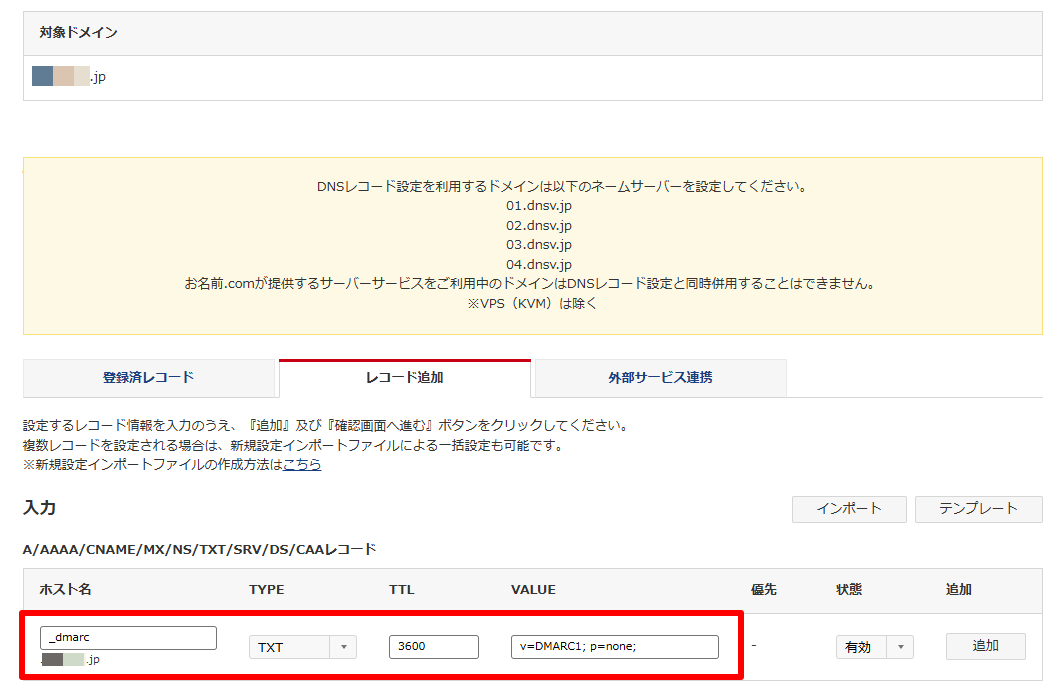Click the 01.dnsv.jp name server text
The image size is (1054, 689).
point(539,206)
